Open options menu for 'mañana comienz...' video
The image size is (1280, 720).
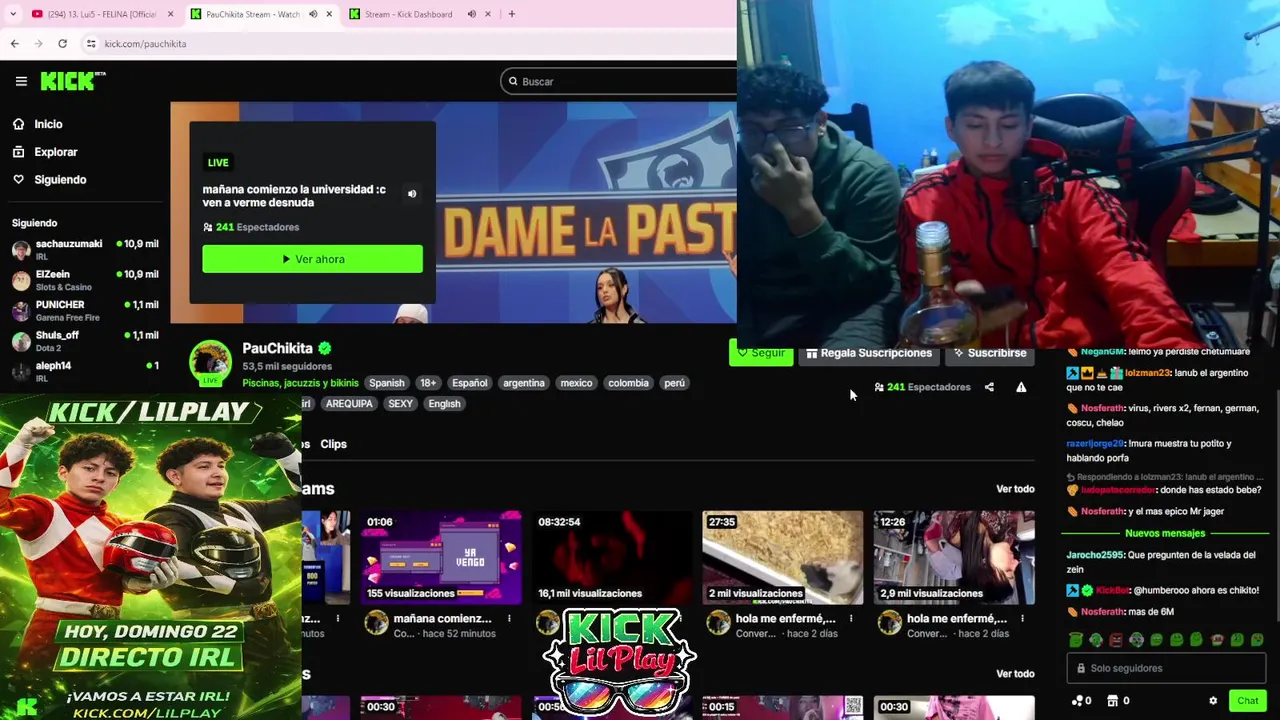point(509,619)
